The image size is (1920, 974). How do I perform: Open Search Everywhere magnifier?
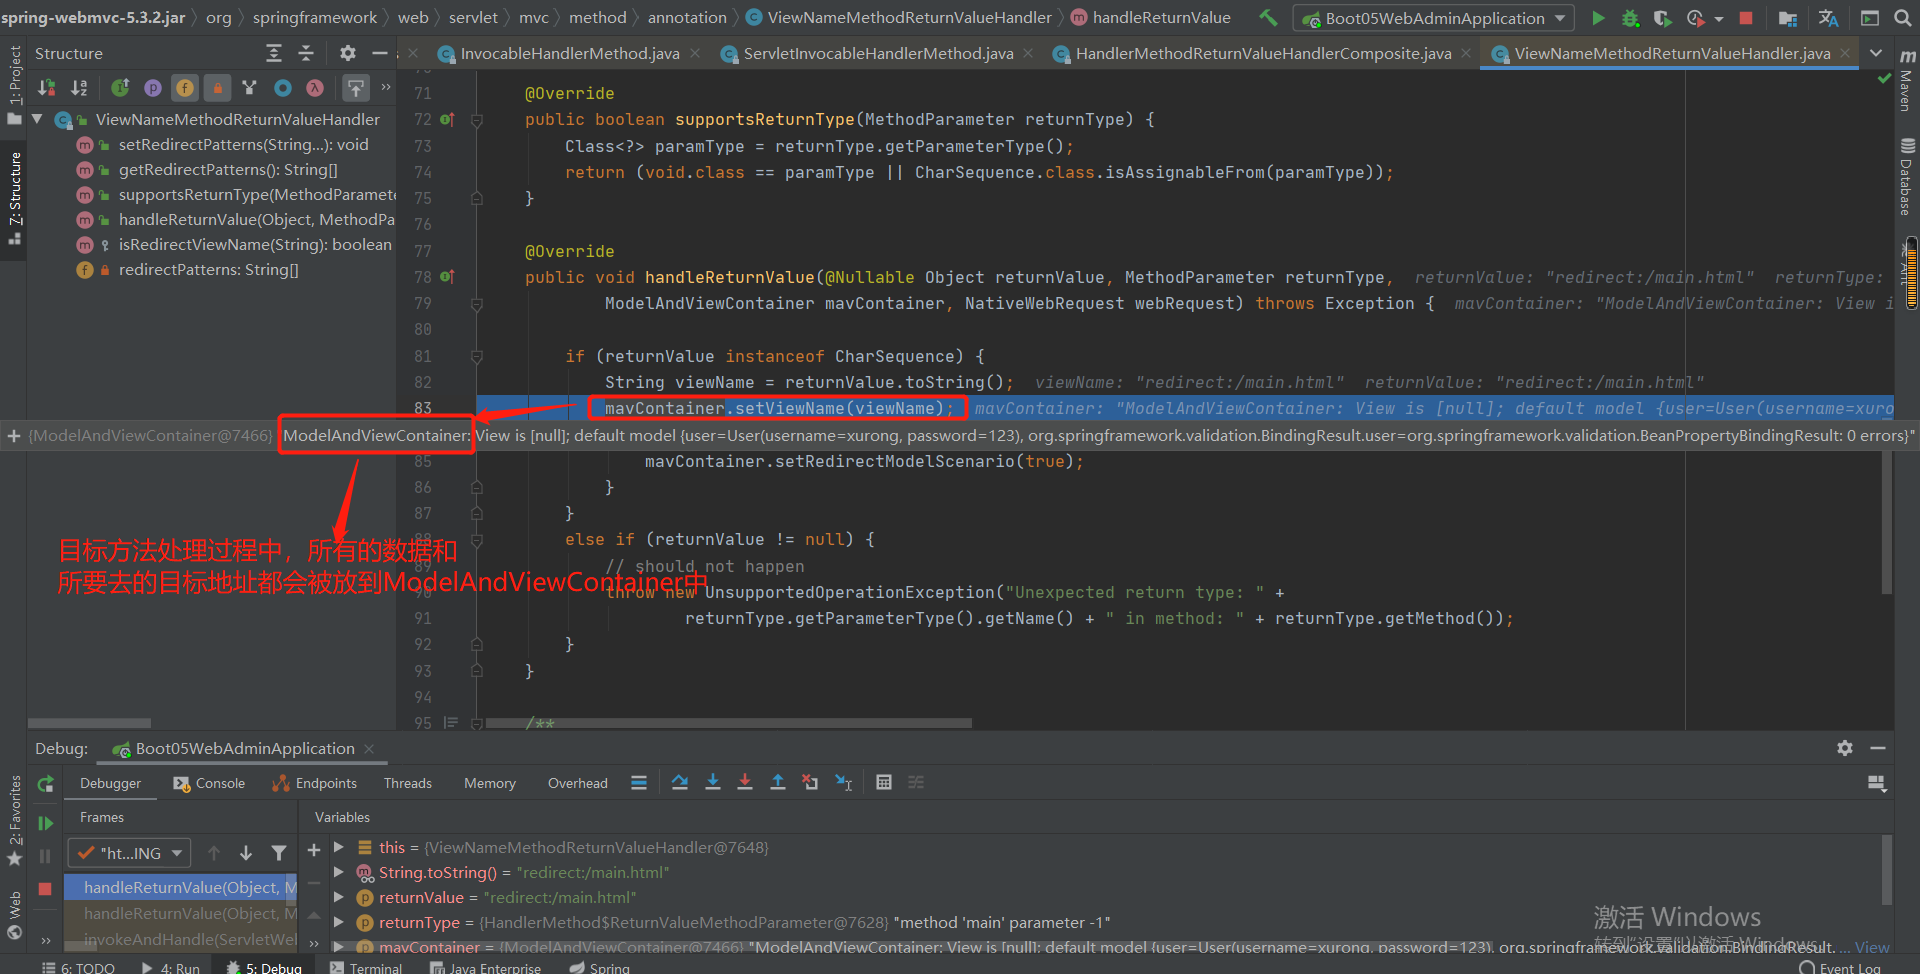point(1902,17)
